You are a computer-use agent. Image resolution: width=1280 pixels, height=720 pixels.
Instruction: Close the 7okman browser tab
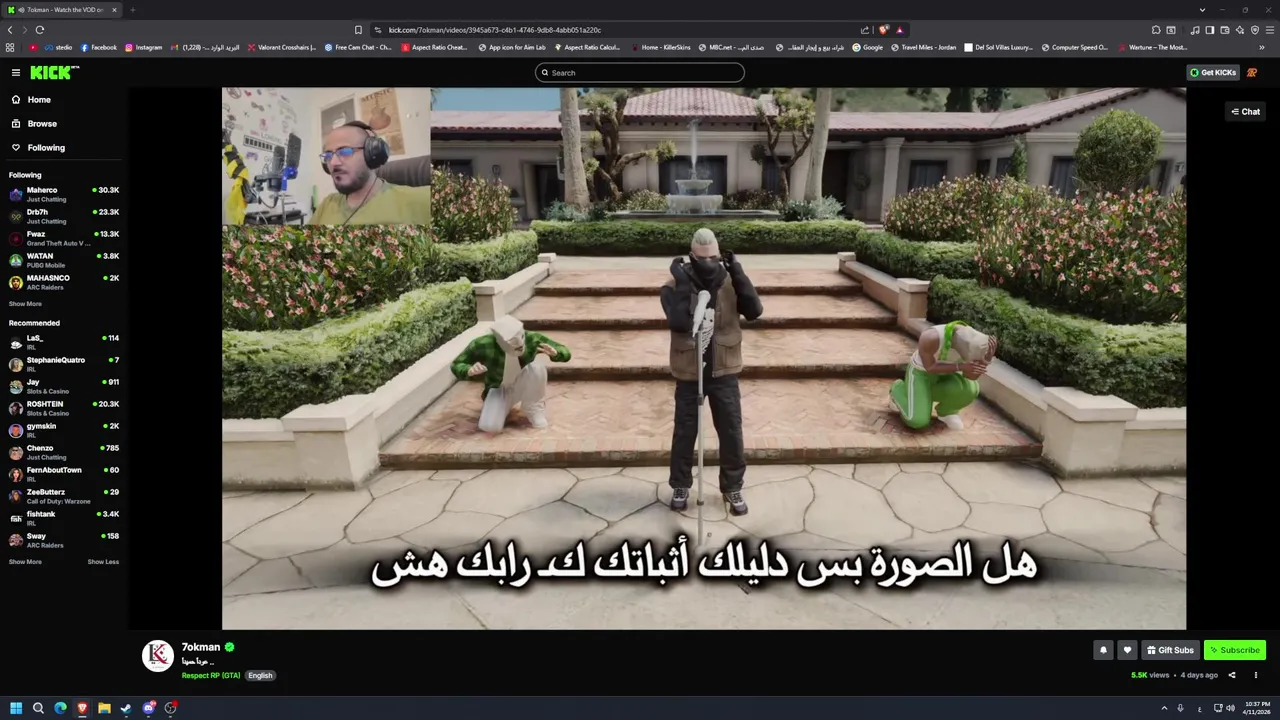[x=114, y=10]
